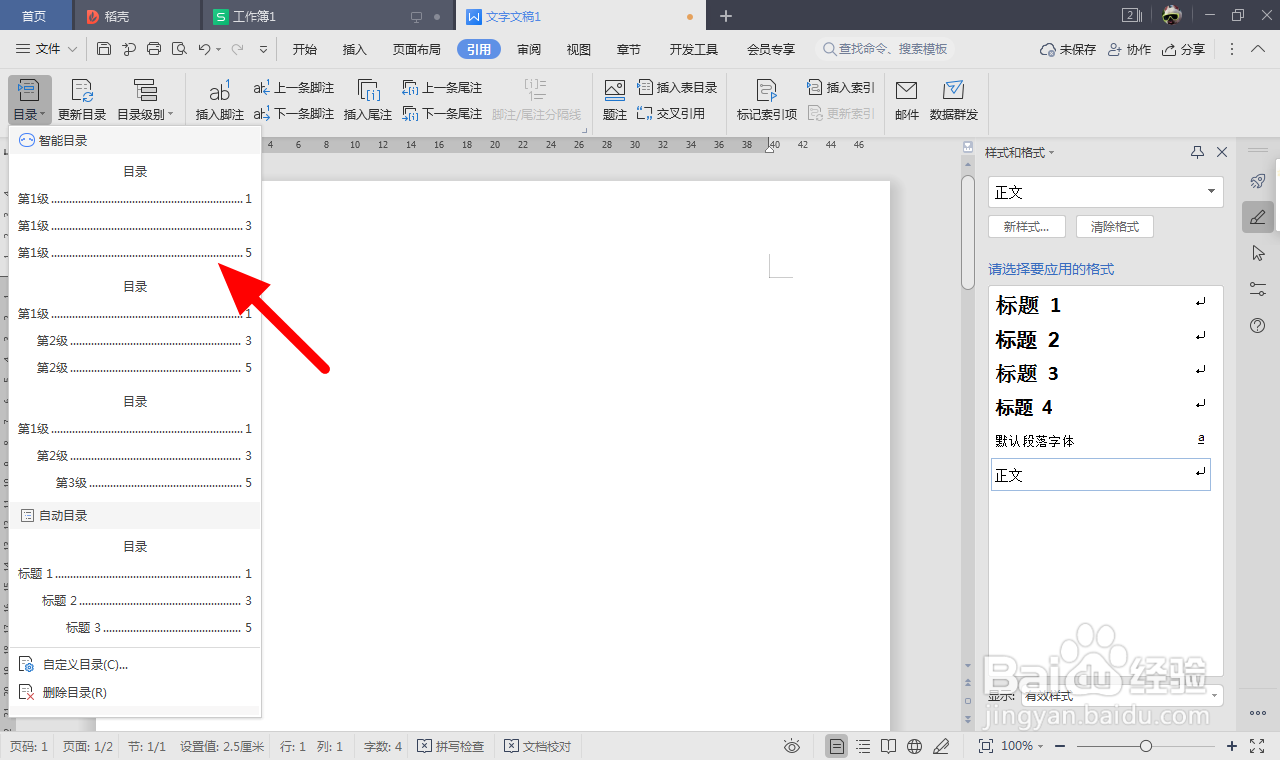
Task: Switch to web layout view in status bar
Action: [x=914, y=746]
